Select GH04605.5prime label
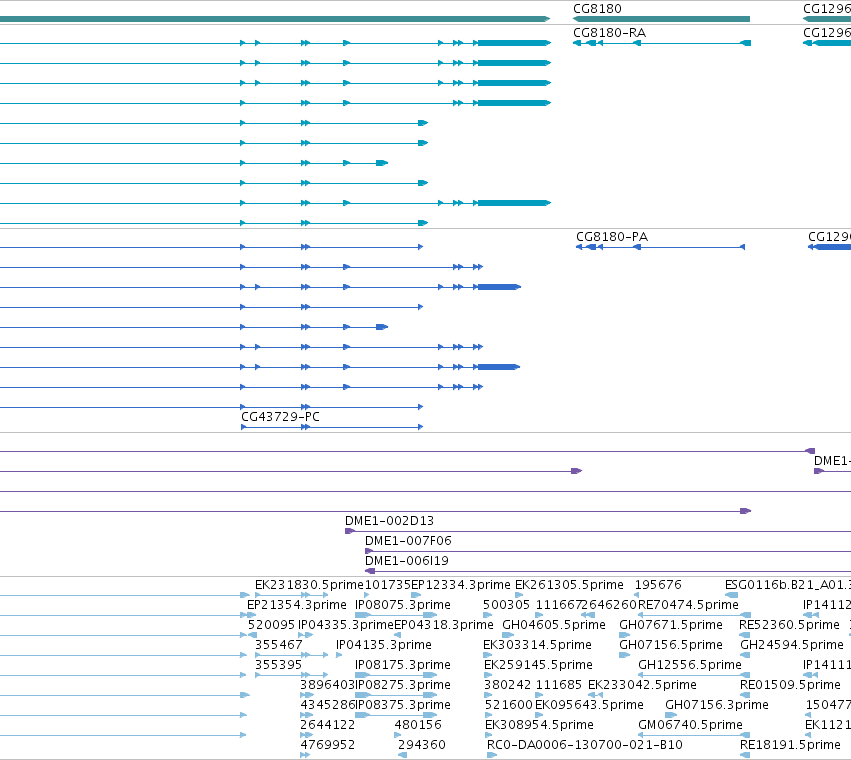The width and height of the screenshot is (851, 760). (x=554, y=625)
